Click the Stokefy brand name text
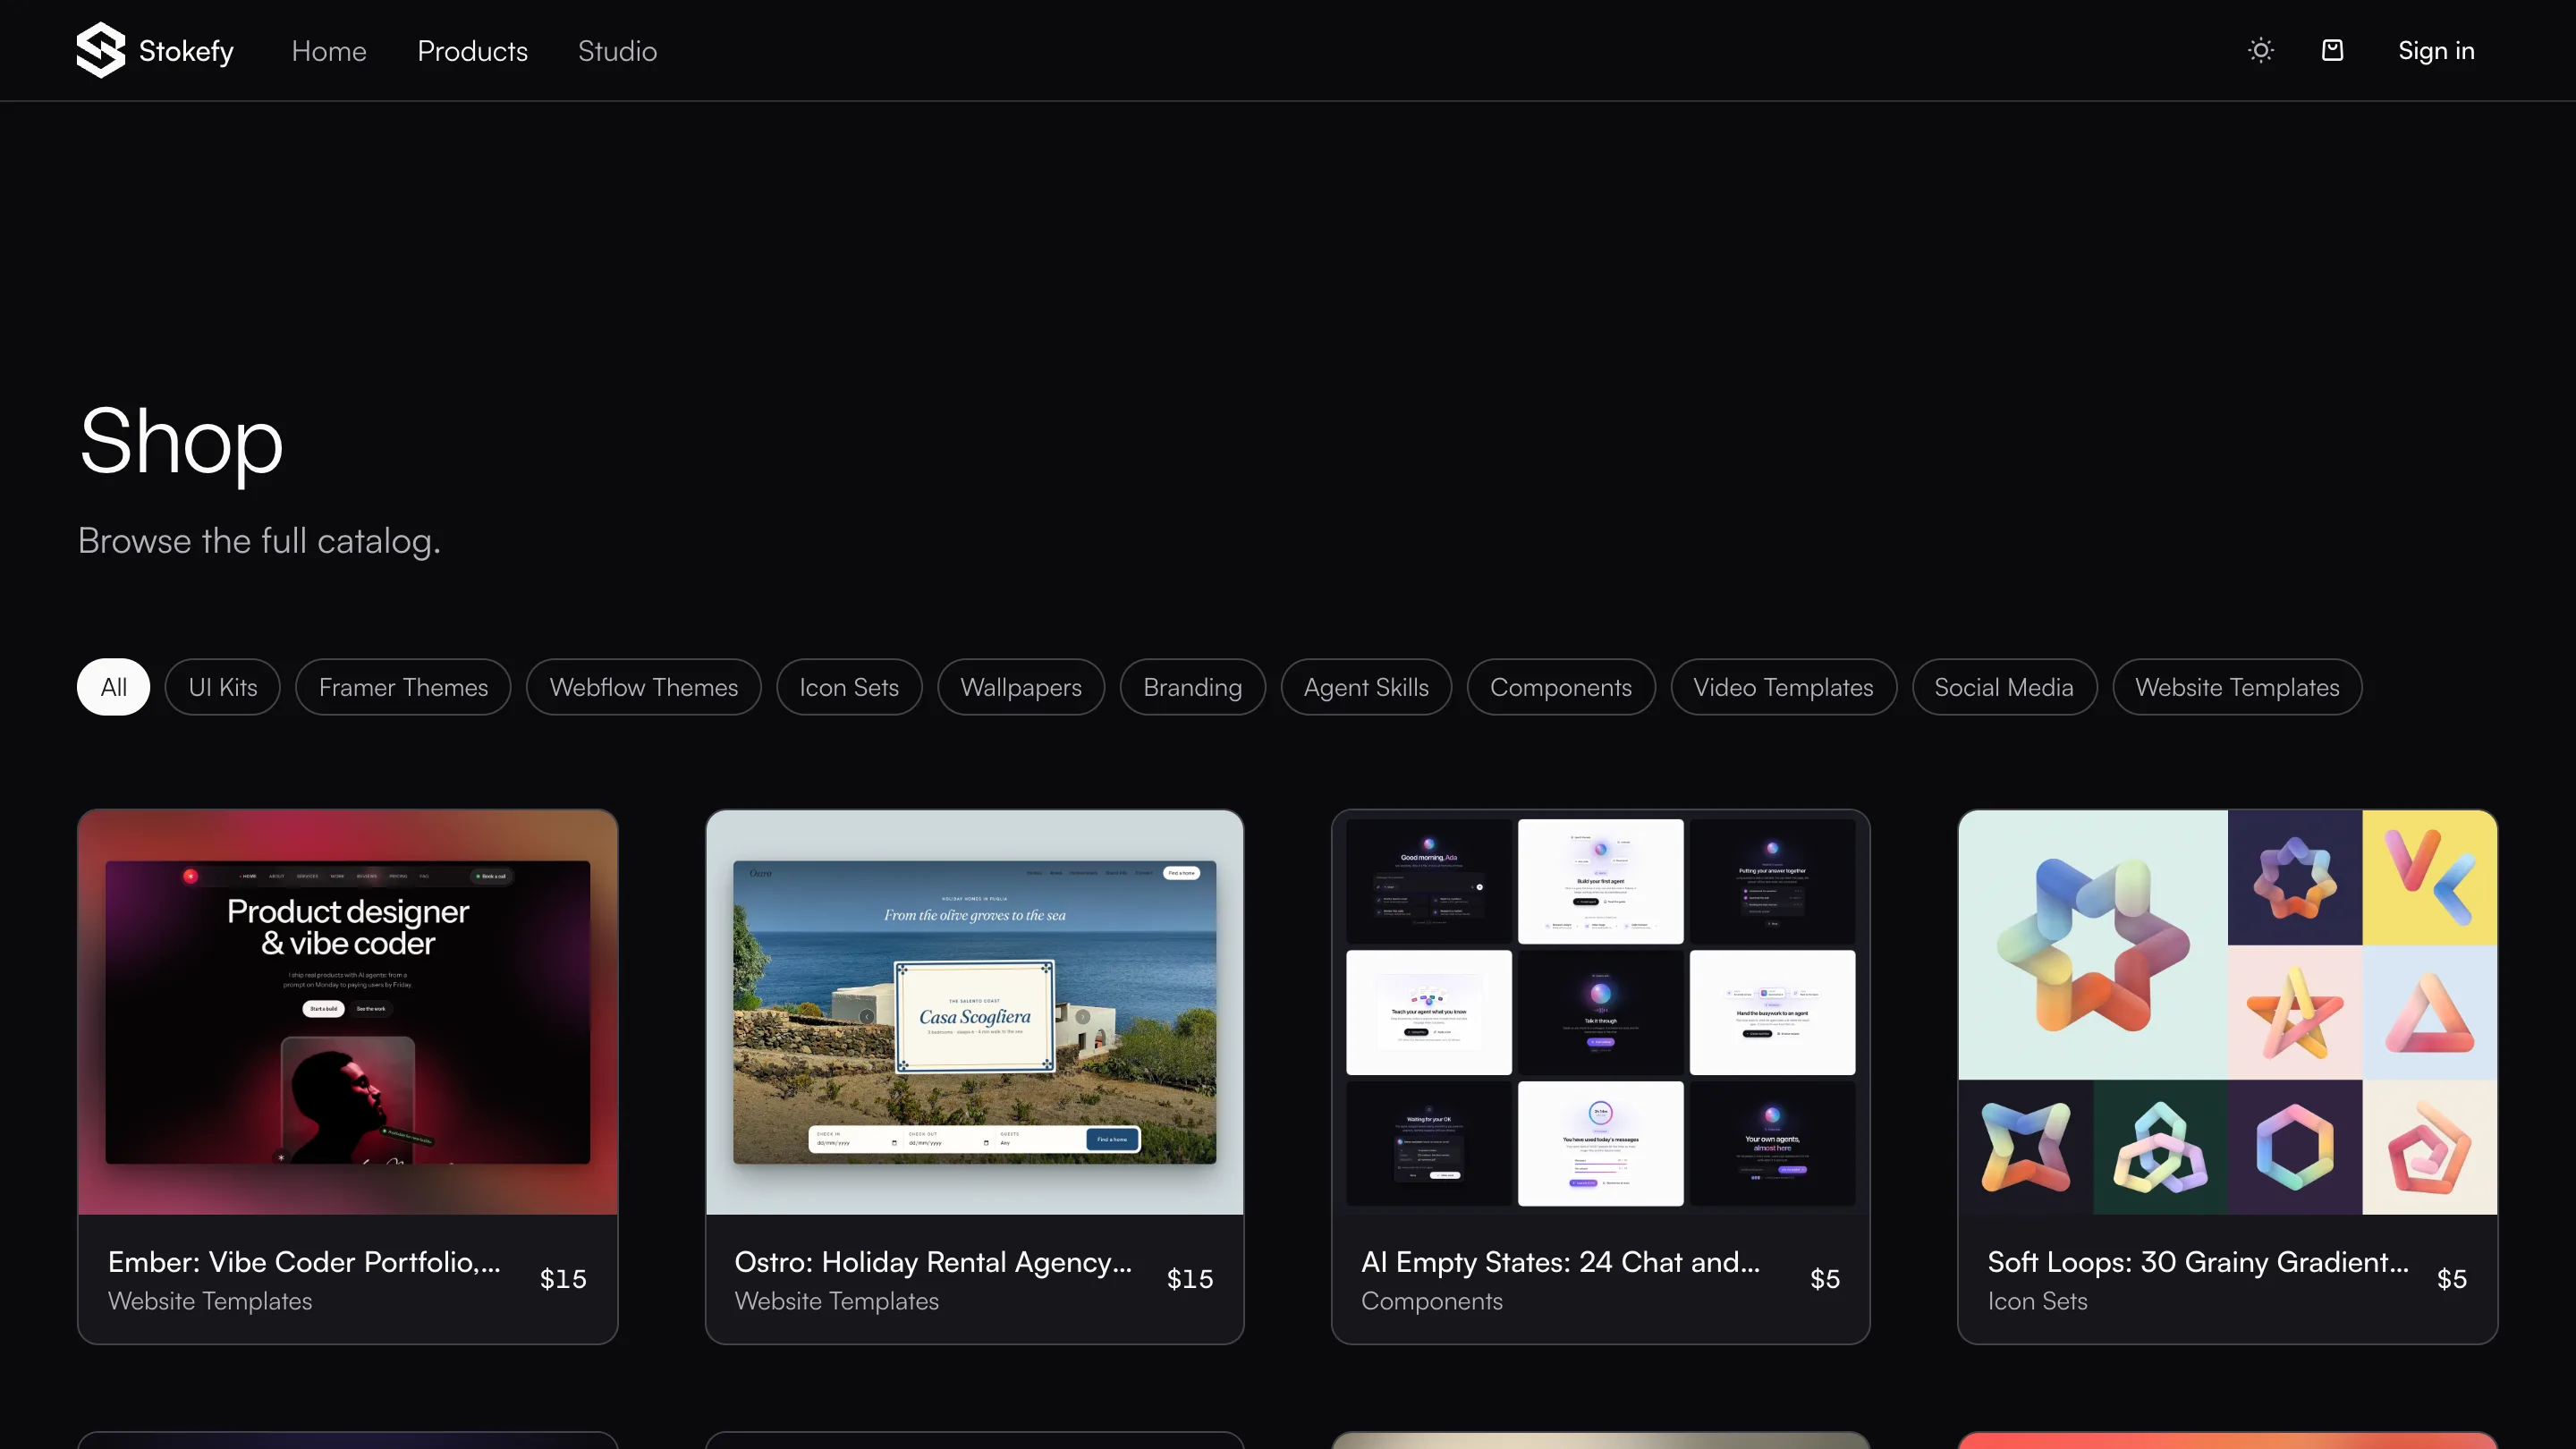 (186, 51)
